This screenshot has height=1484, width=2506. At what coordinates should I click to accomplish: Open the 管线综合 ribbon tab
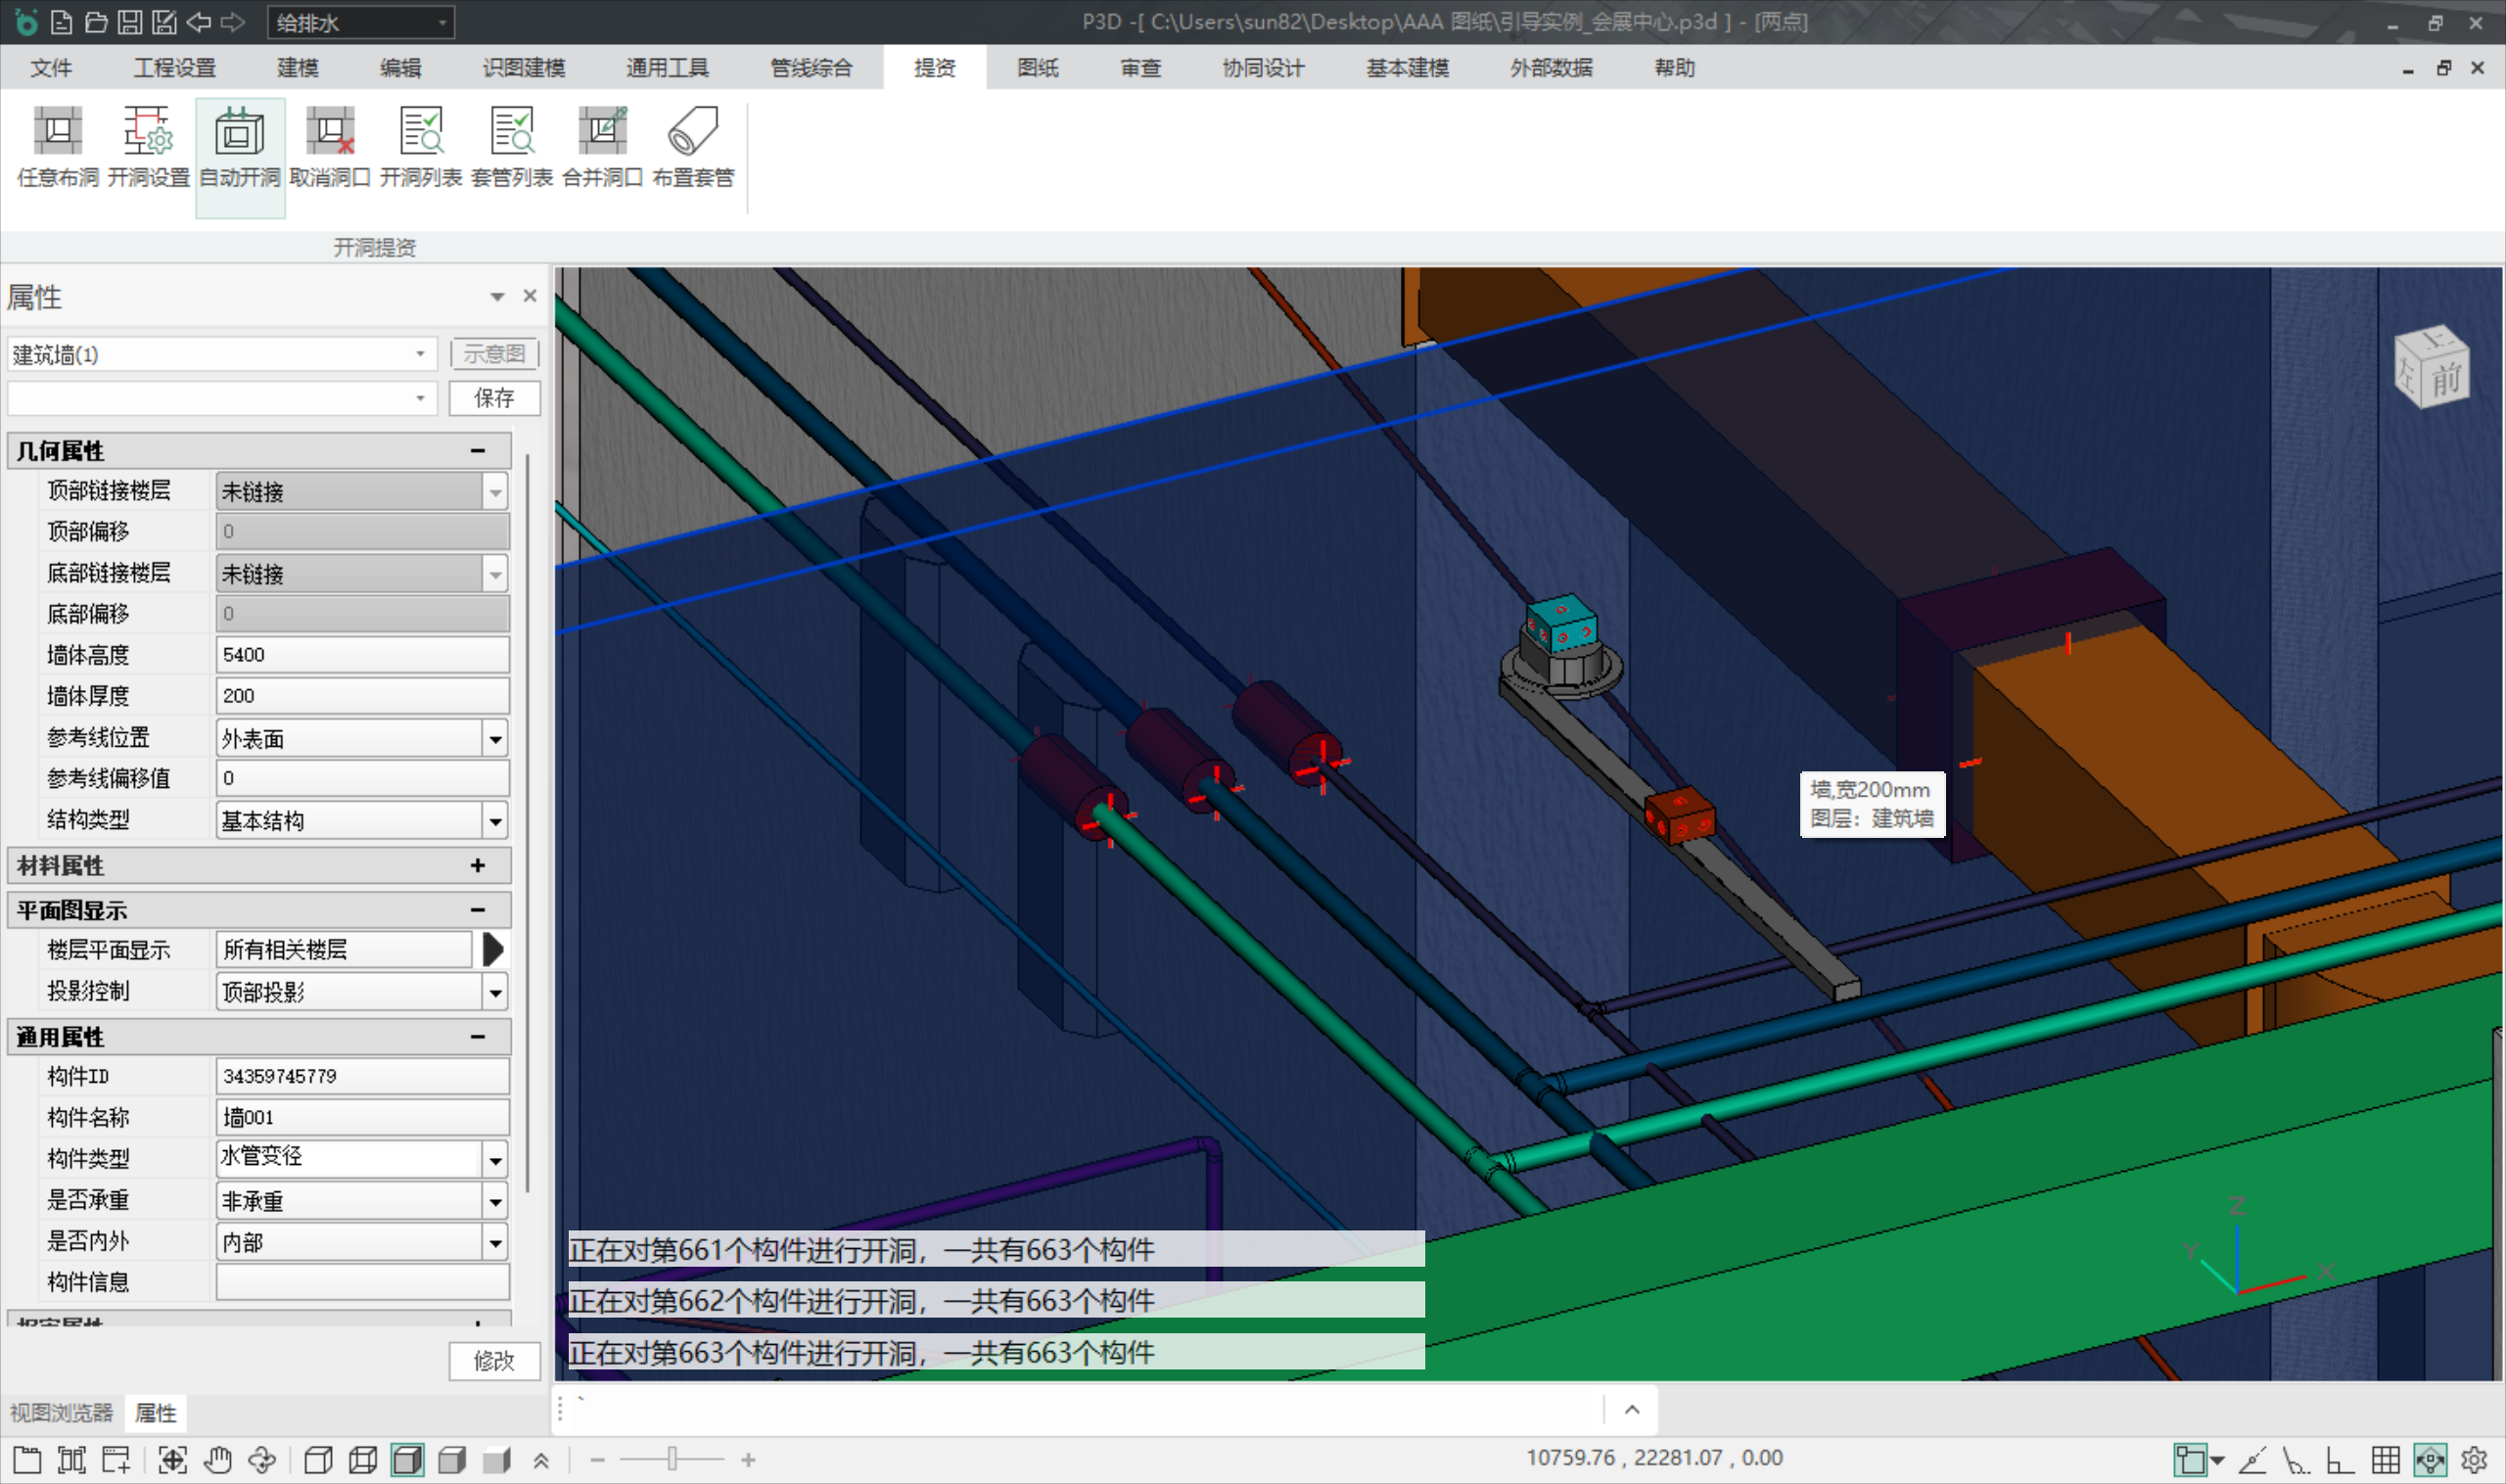click(x=810, y=68)
